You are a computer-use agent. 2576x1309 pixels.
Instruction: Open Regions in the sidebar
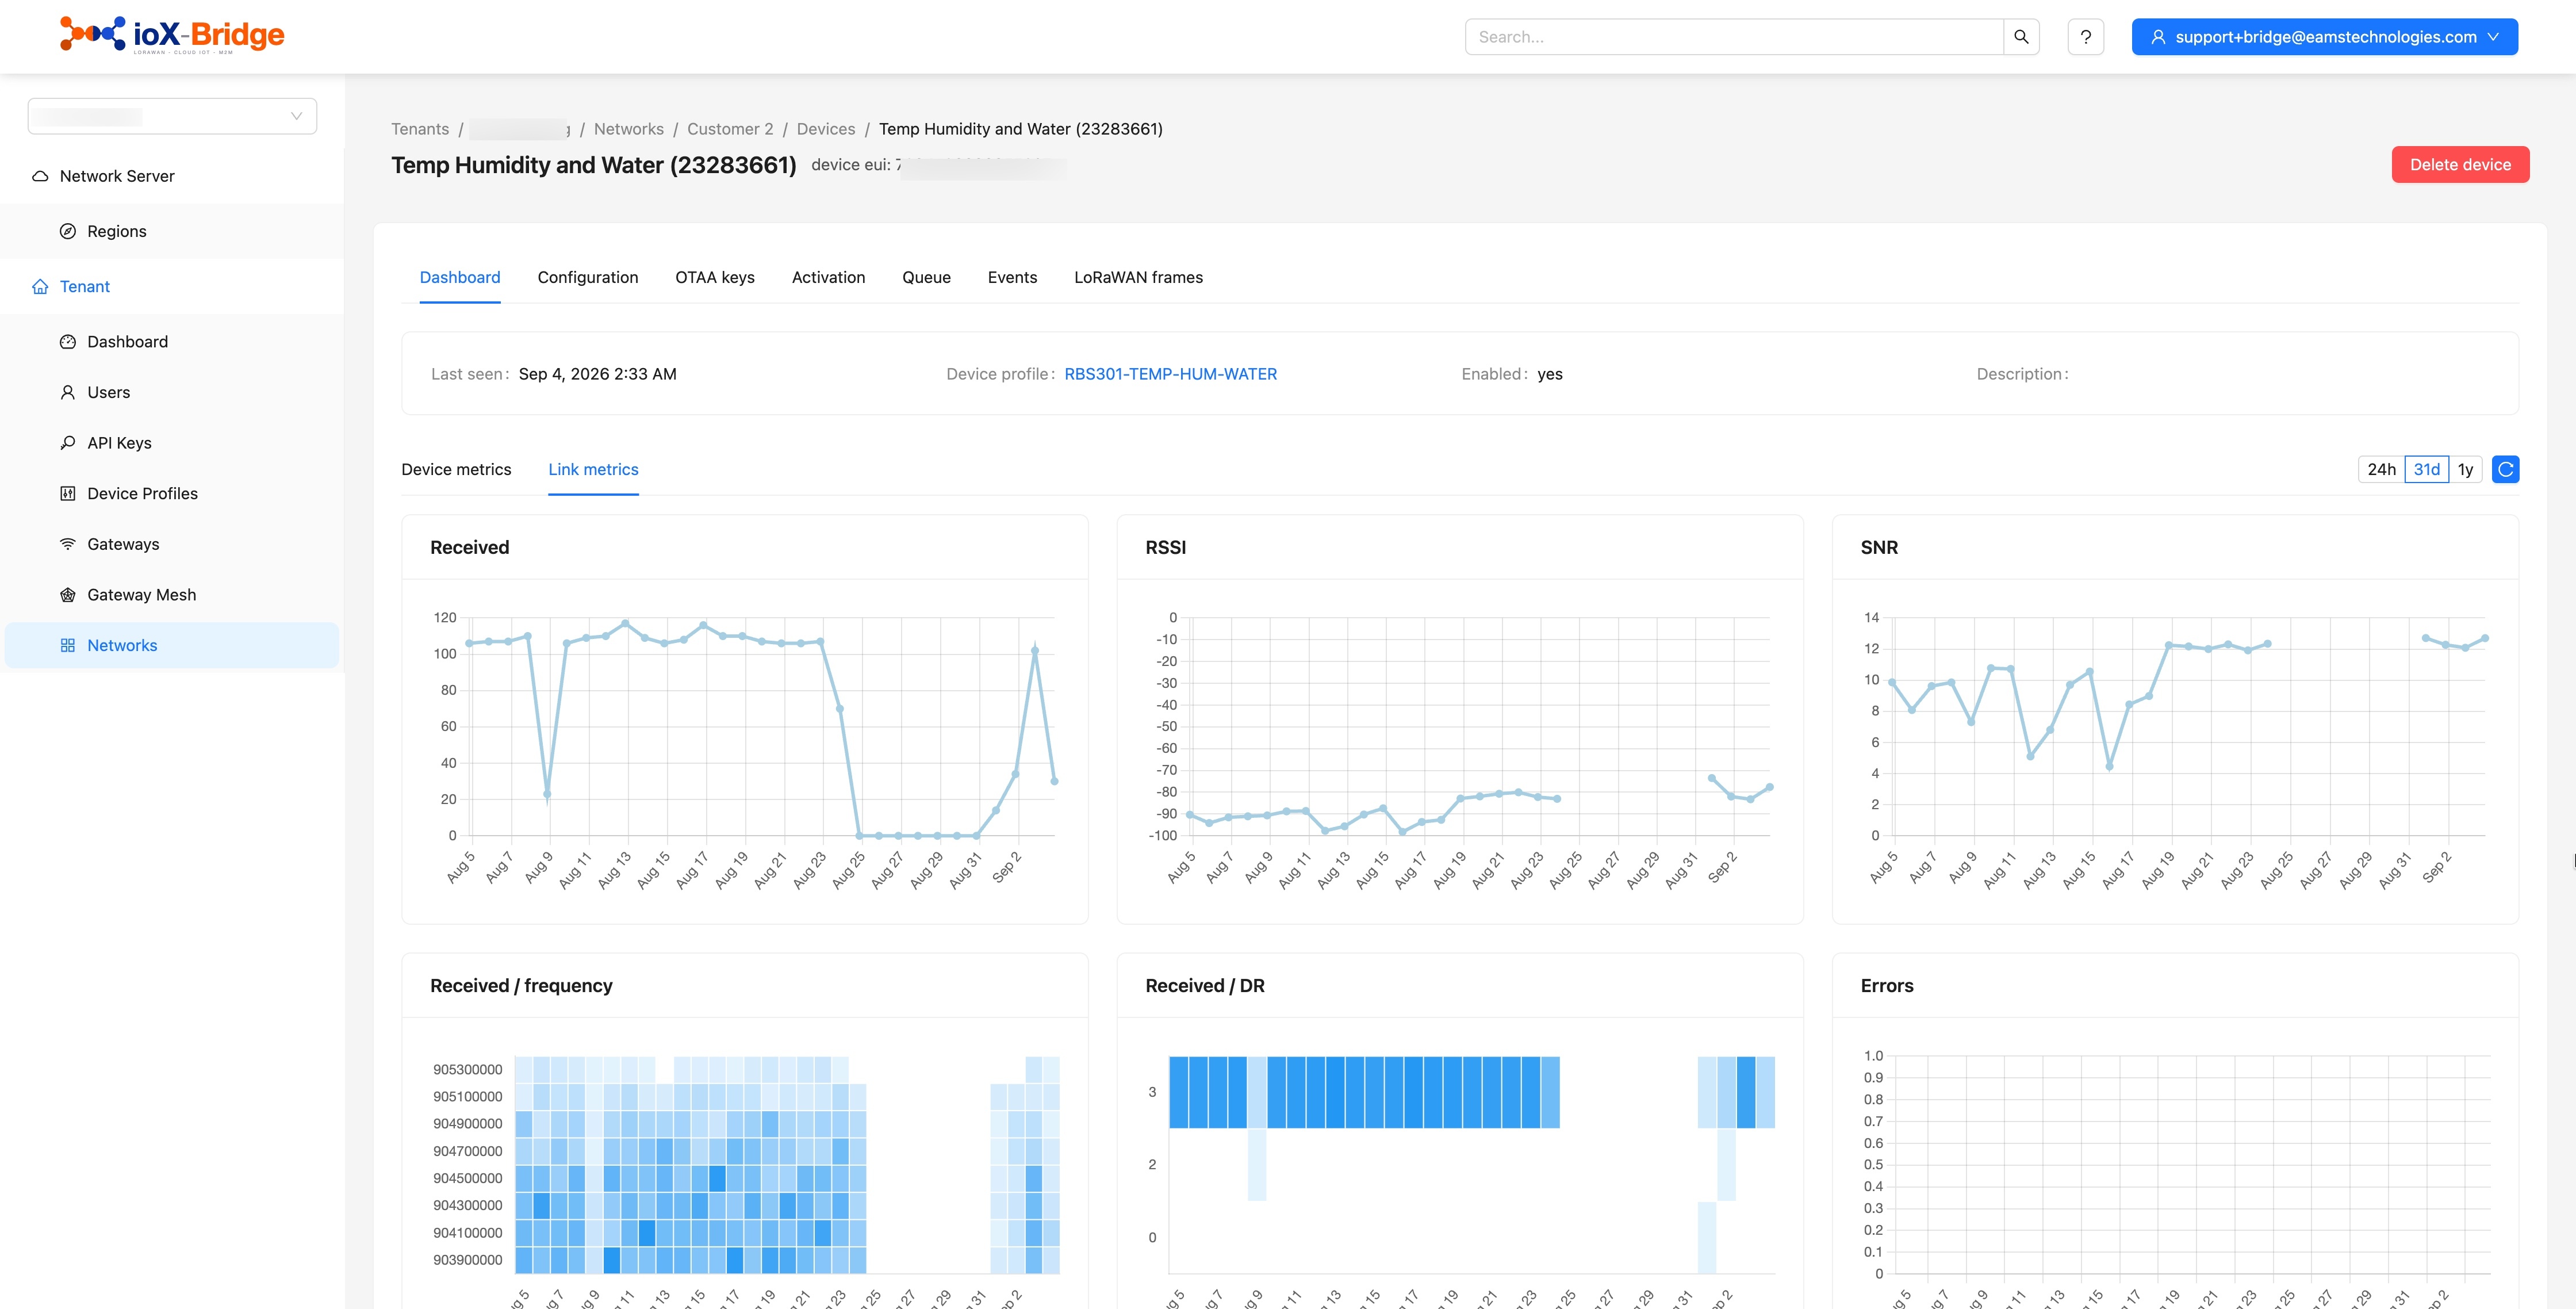172,231
